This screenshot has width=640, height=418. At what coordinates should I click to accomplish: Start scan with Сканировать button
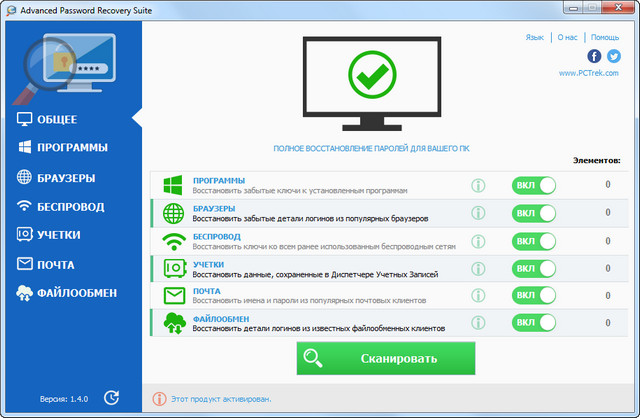click(386, 358)
